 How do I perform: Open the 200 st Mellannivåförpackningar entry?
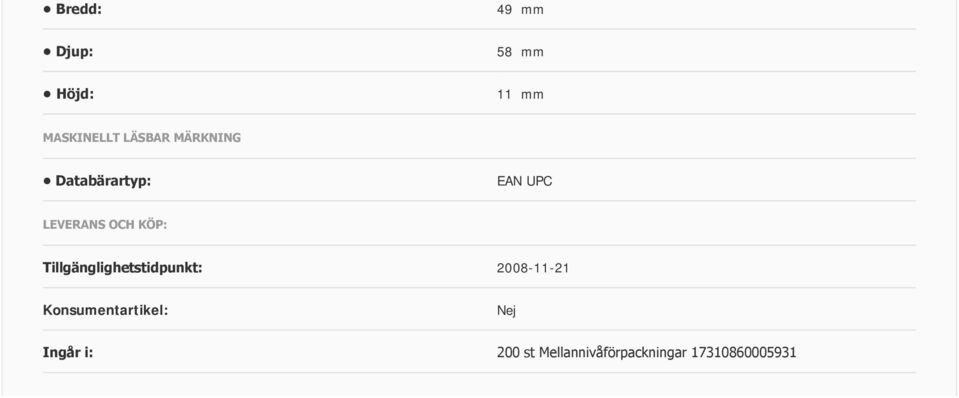tap(592, 353)
